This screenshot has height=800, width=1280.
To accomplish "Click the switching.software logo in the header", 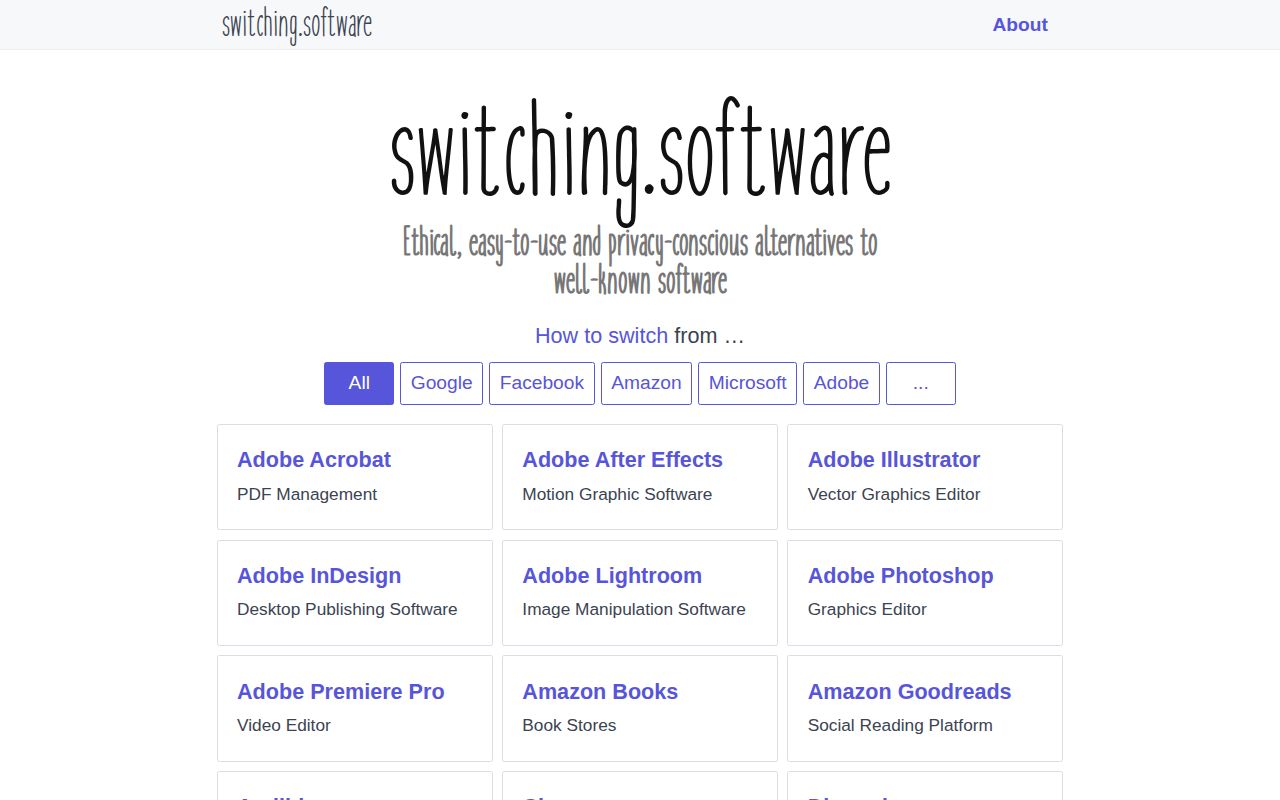I will [297, 25].
